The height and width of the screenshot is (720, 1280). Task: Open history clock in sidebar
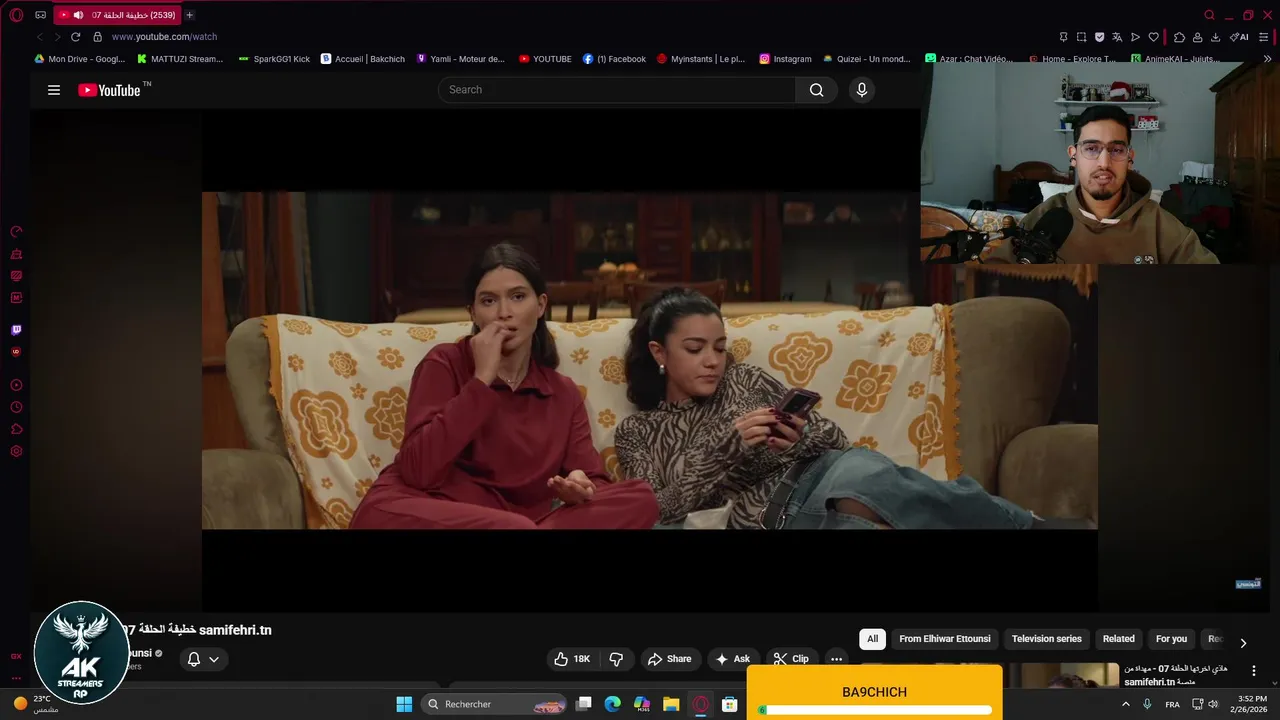coord(16,407)
